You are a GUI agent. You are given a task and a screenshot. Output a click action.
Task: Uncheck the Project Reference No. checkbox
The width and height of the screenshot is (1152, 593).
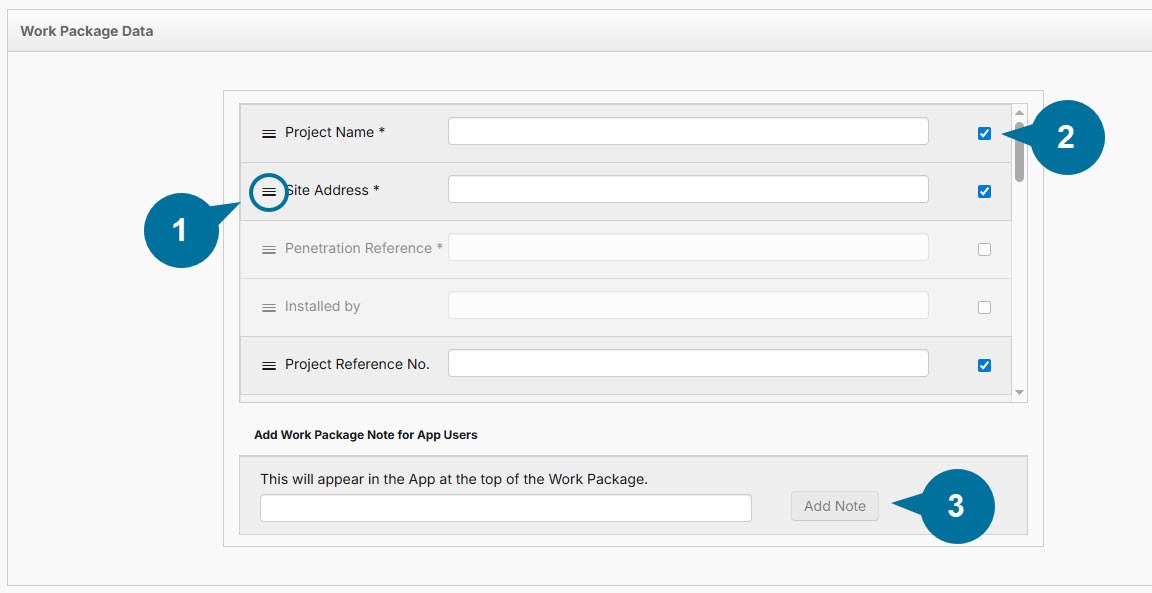click(x=984, y=365)
